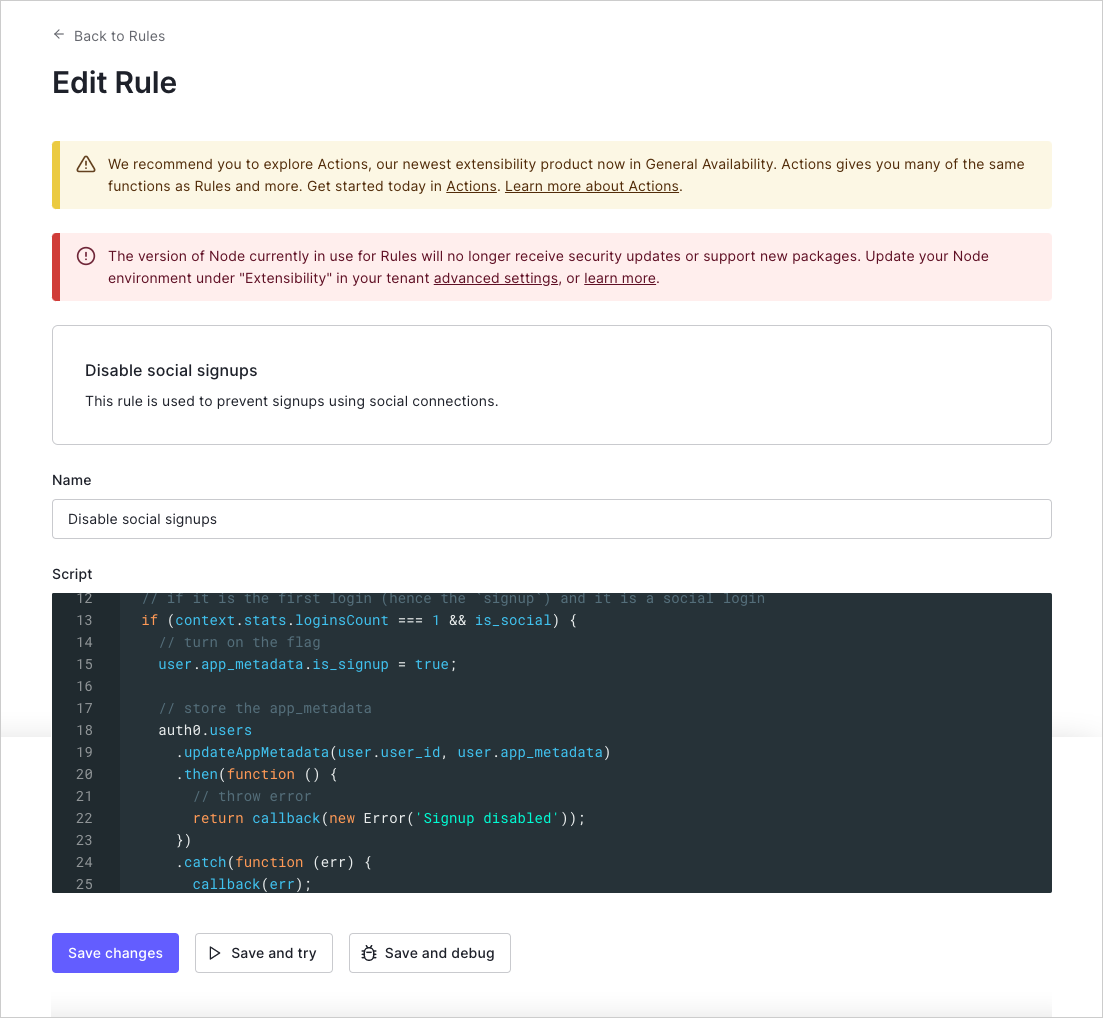The image size is (1103, 1018).
Task: Click the warning triangle in the yellow banner
Action: point(86,163)
